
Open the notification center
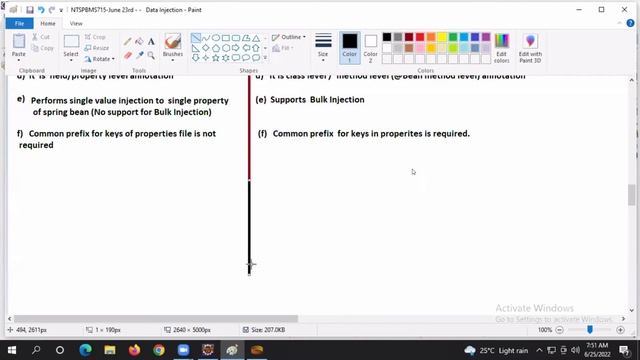[624, 350]
